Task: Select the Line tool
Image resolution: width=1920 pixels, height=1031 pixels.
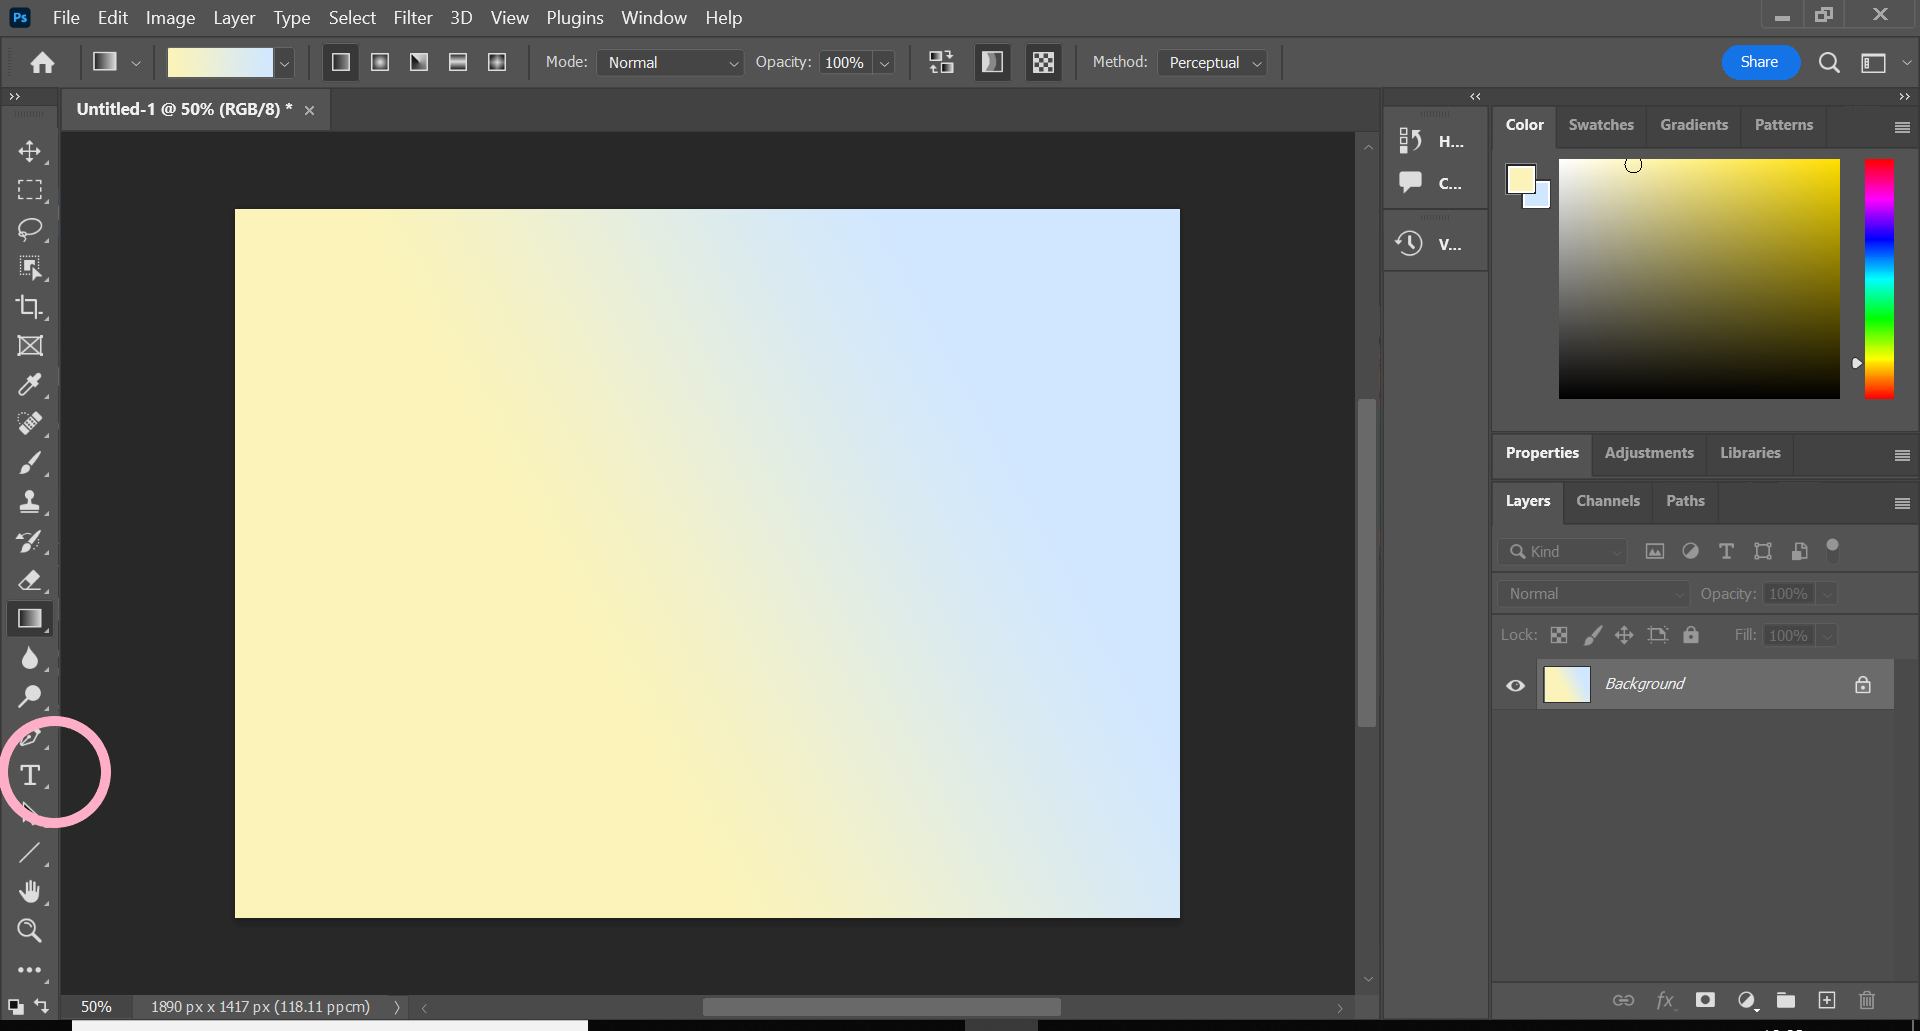Action: click(30, 853)
